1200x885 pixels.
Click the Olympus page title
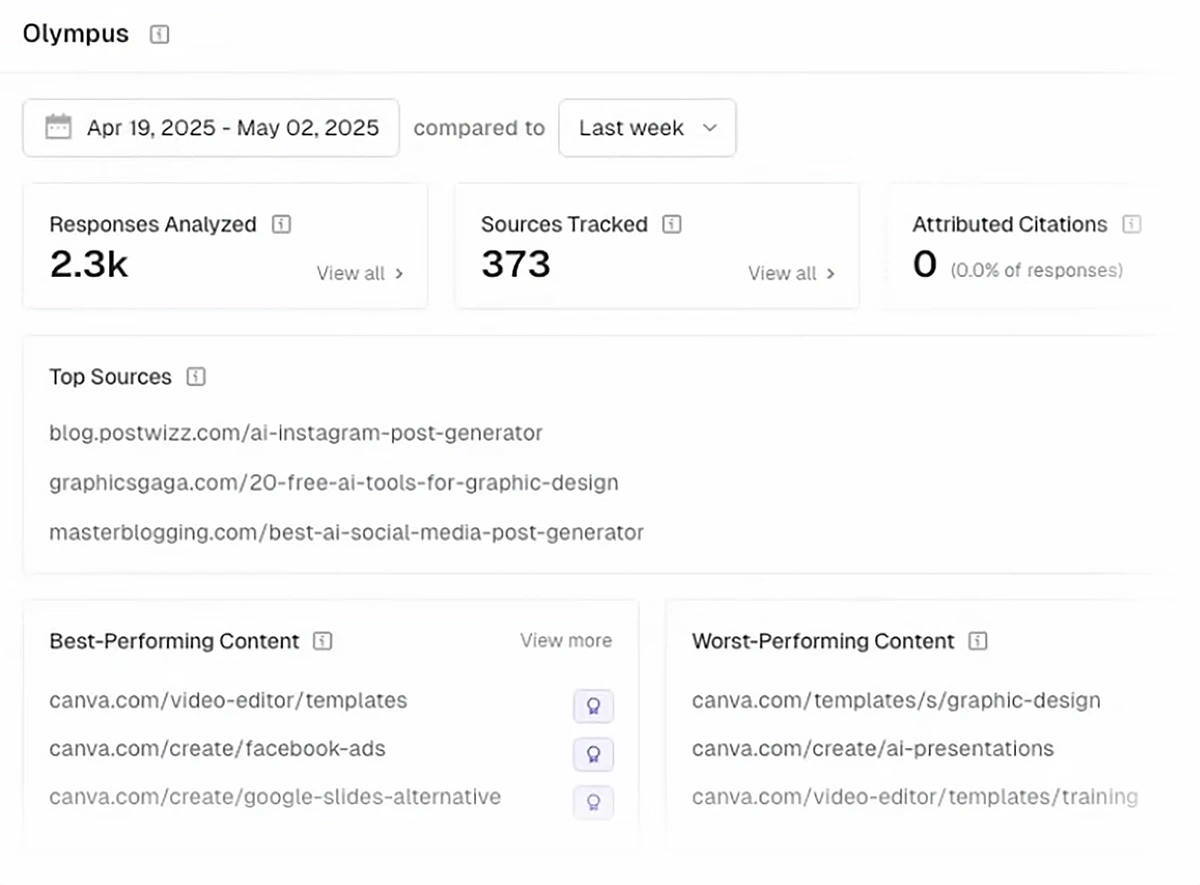tap(76, 33)
